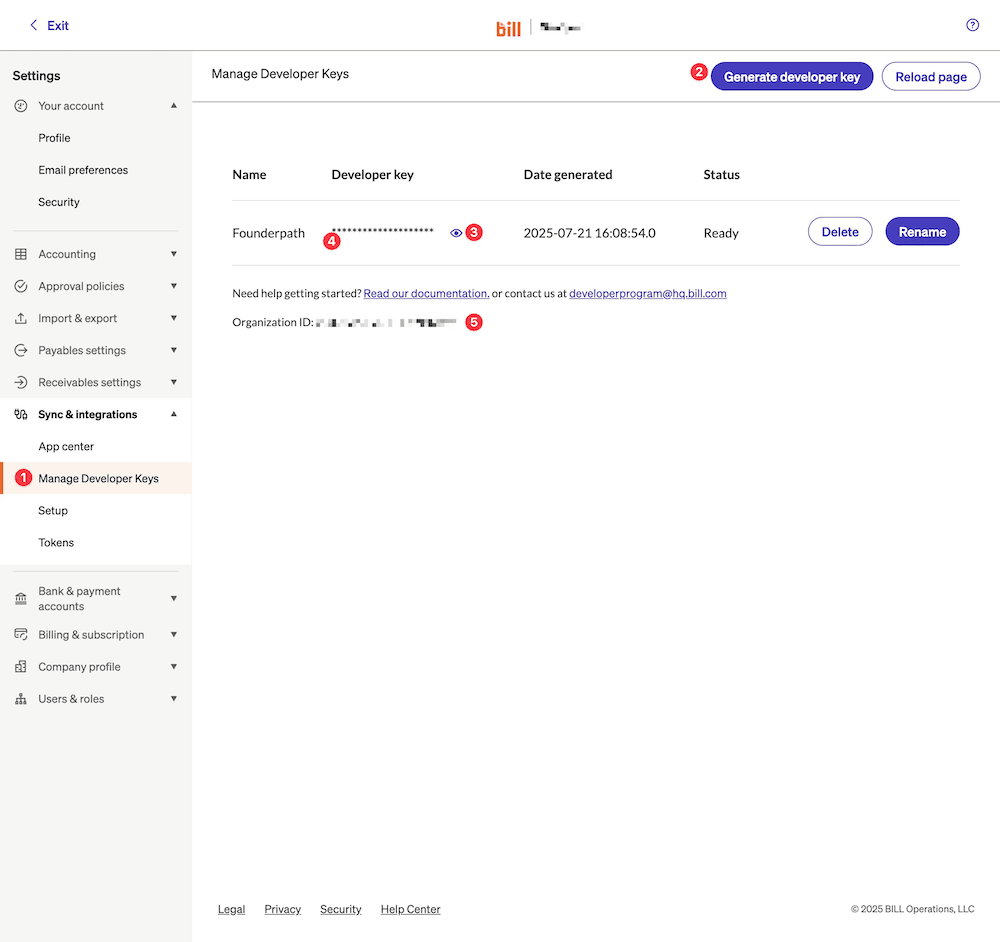
Task: Open the help question mark icon
Action: [x=972, y=25]
